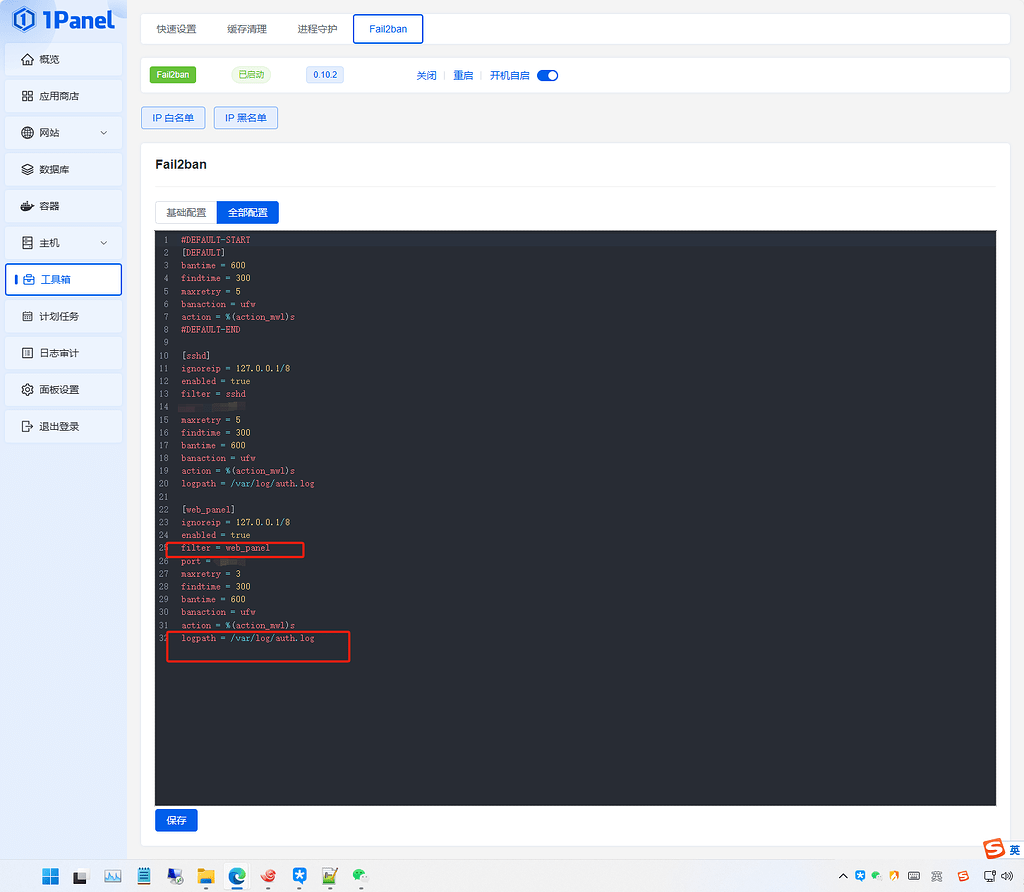This screenshot has width=1024, height=892.
Task: Enable the 开机自启 startup toggle
Action: point(547,74)
